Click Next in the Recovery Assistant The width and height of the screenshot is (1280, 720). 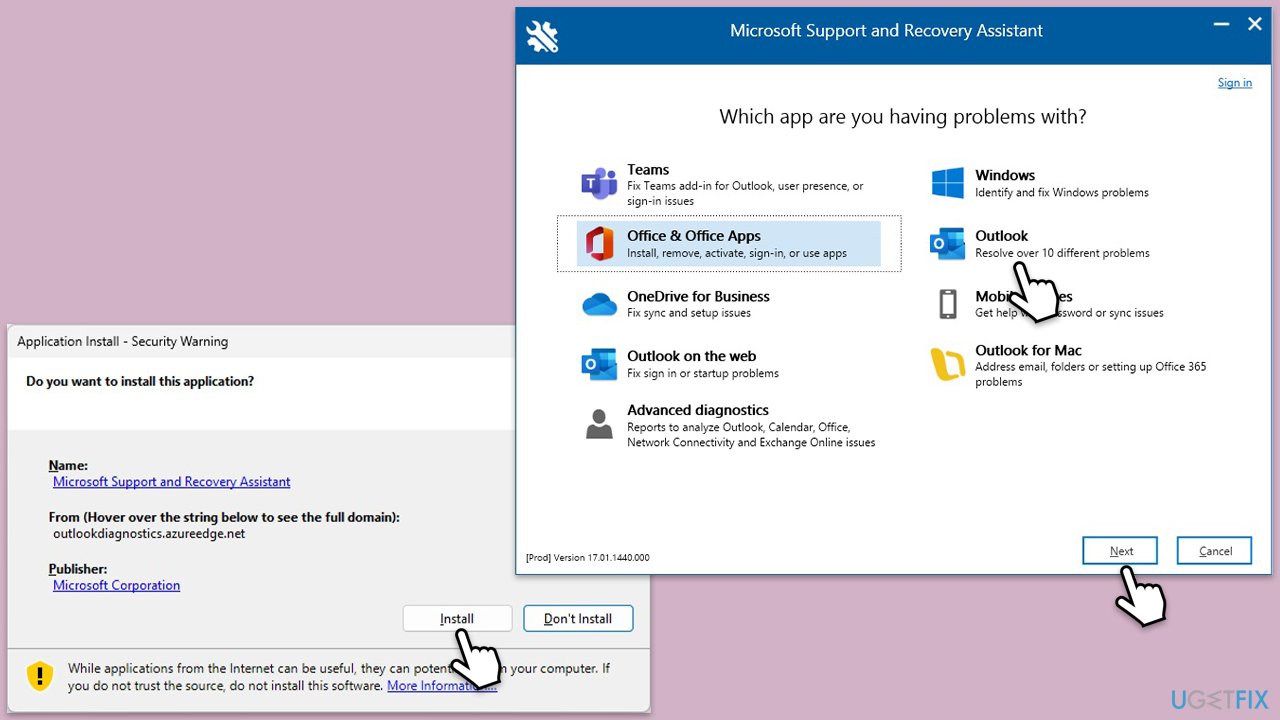[x=1121, y=551]
